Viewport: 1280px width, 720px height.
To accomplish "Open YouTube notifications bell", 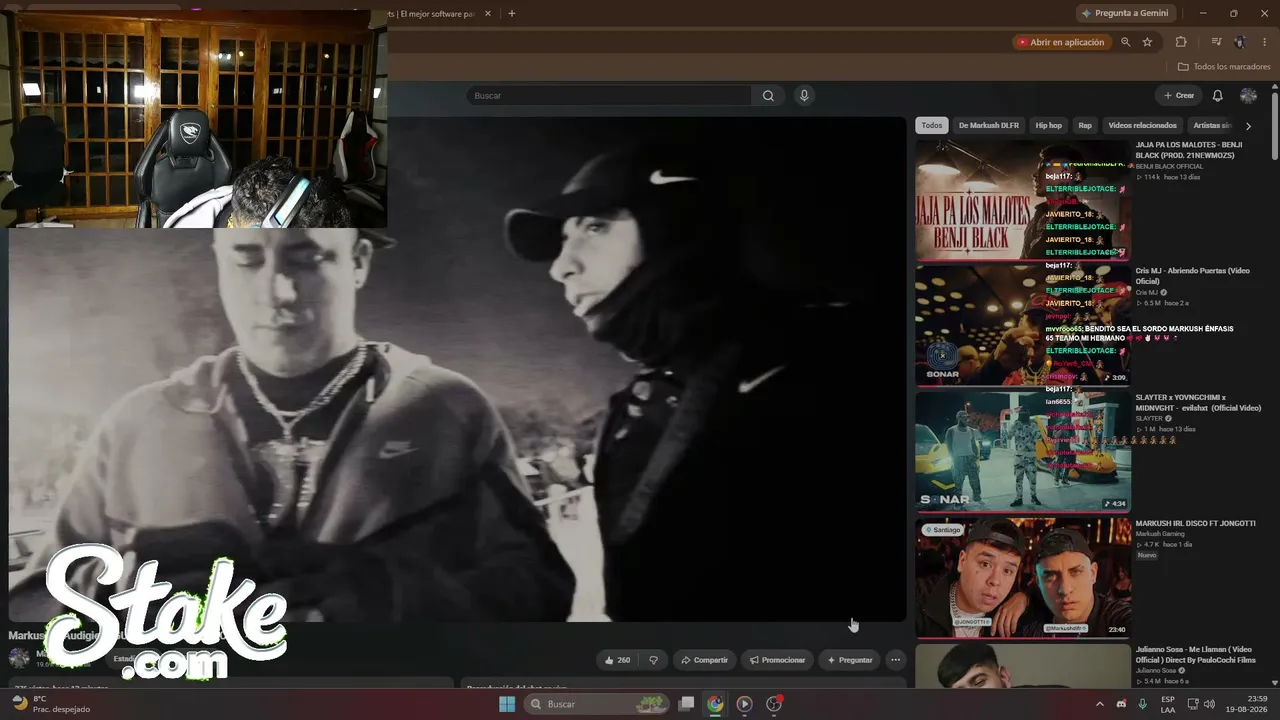I will (x=1218, y=96).
